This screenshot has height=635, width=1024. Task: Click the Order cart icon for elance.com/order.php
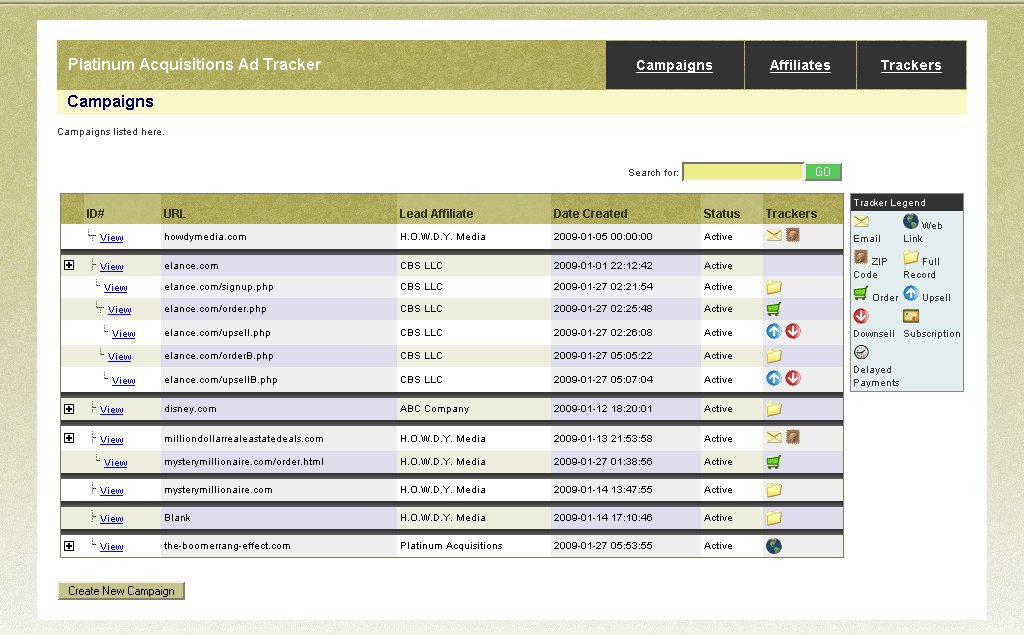coord(774,309)
